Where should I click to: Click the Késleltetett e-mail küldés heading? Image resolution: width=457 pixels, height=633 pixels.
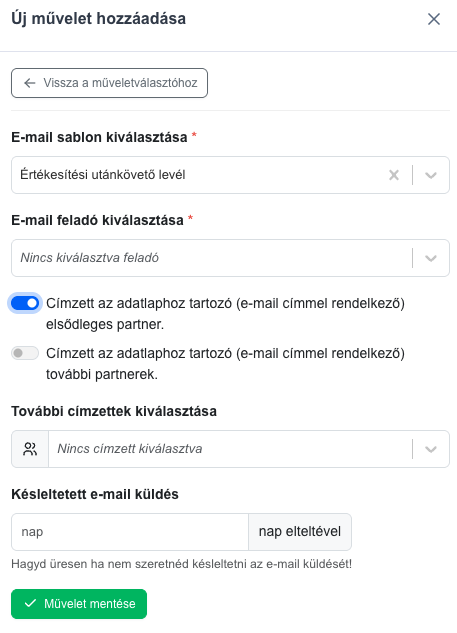(x=95, y=494)
